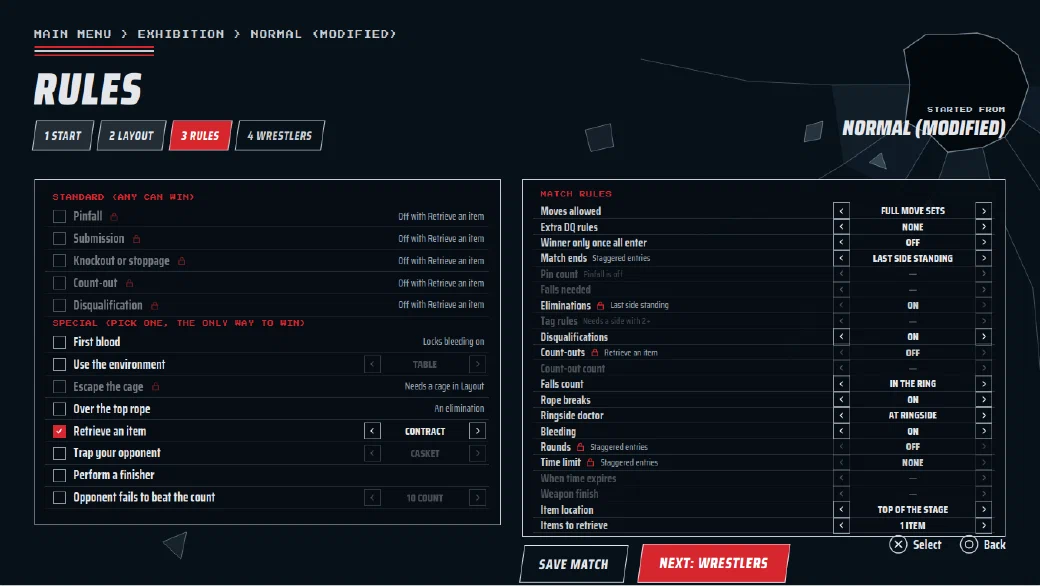The width and height of the screenshot is (1040, 586).
Task: Check Trap your opponent option
Action: [60, 453]
